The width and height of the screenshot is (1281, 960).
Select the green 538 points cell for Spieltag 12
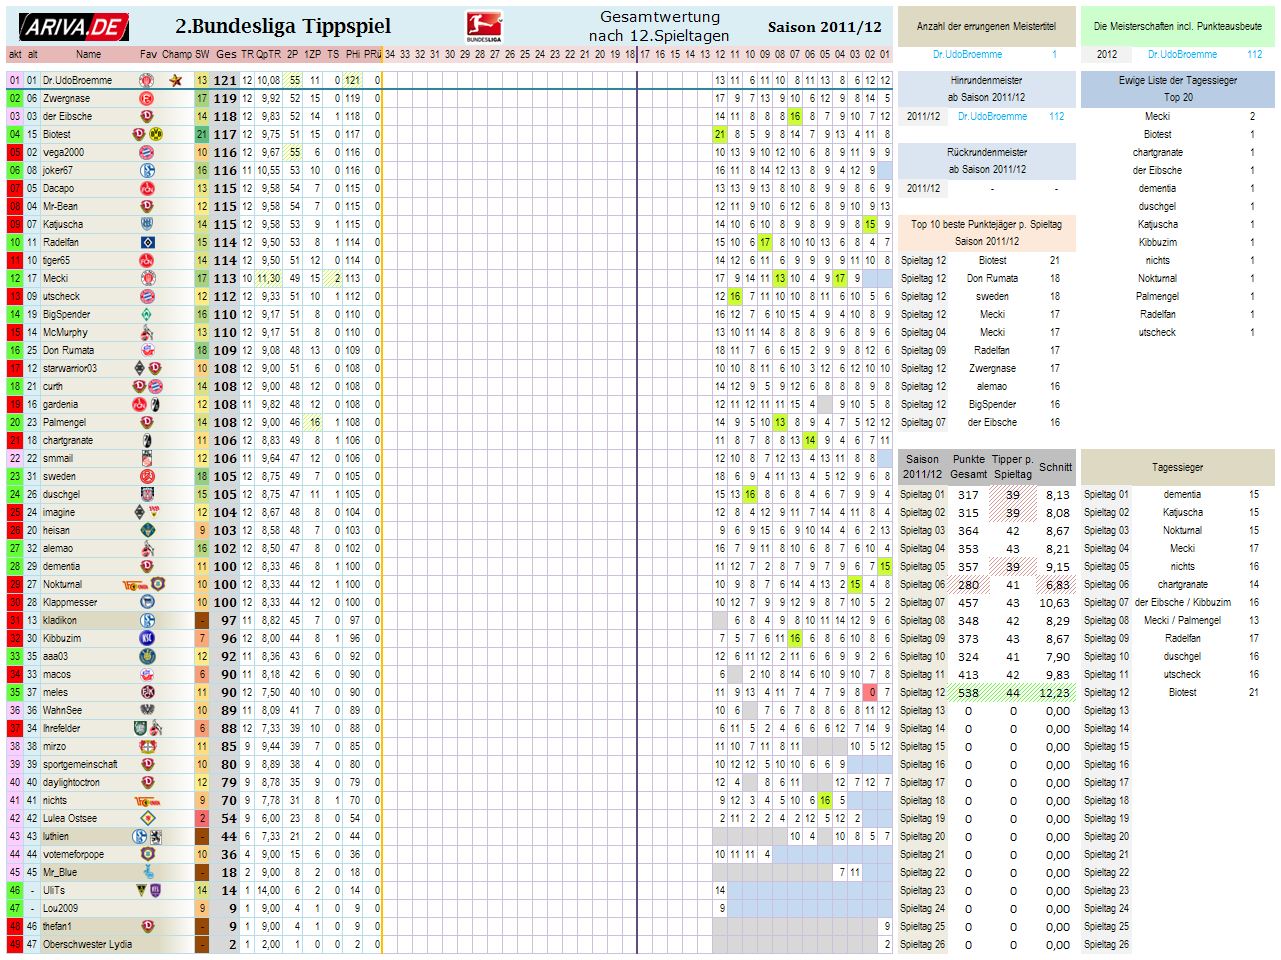click(968, 692)
